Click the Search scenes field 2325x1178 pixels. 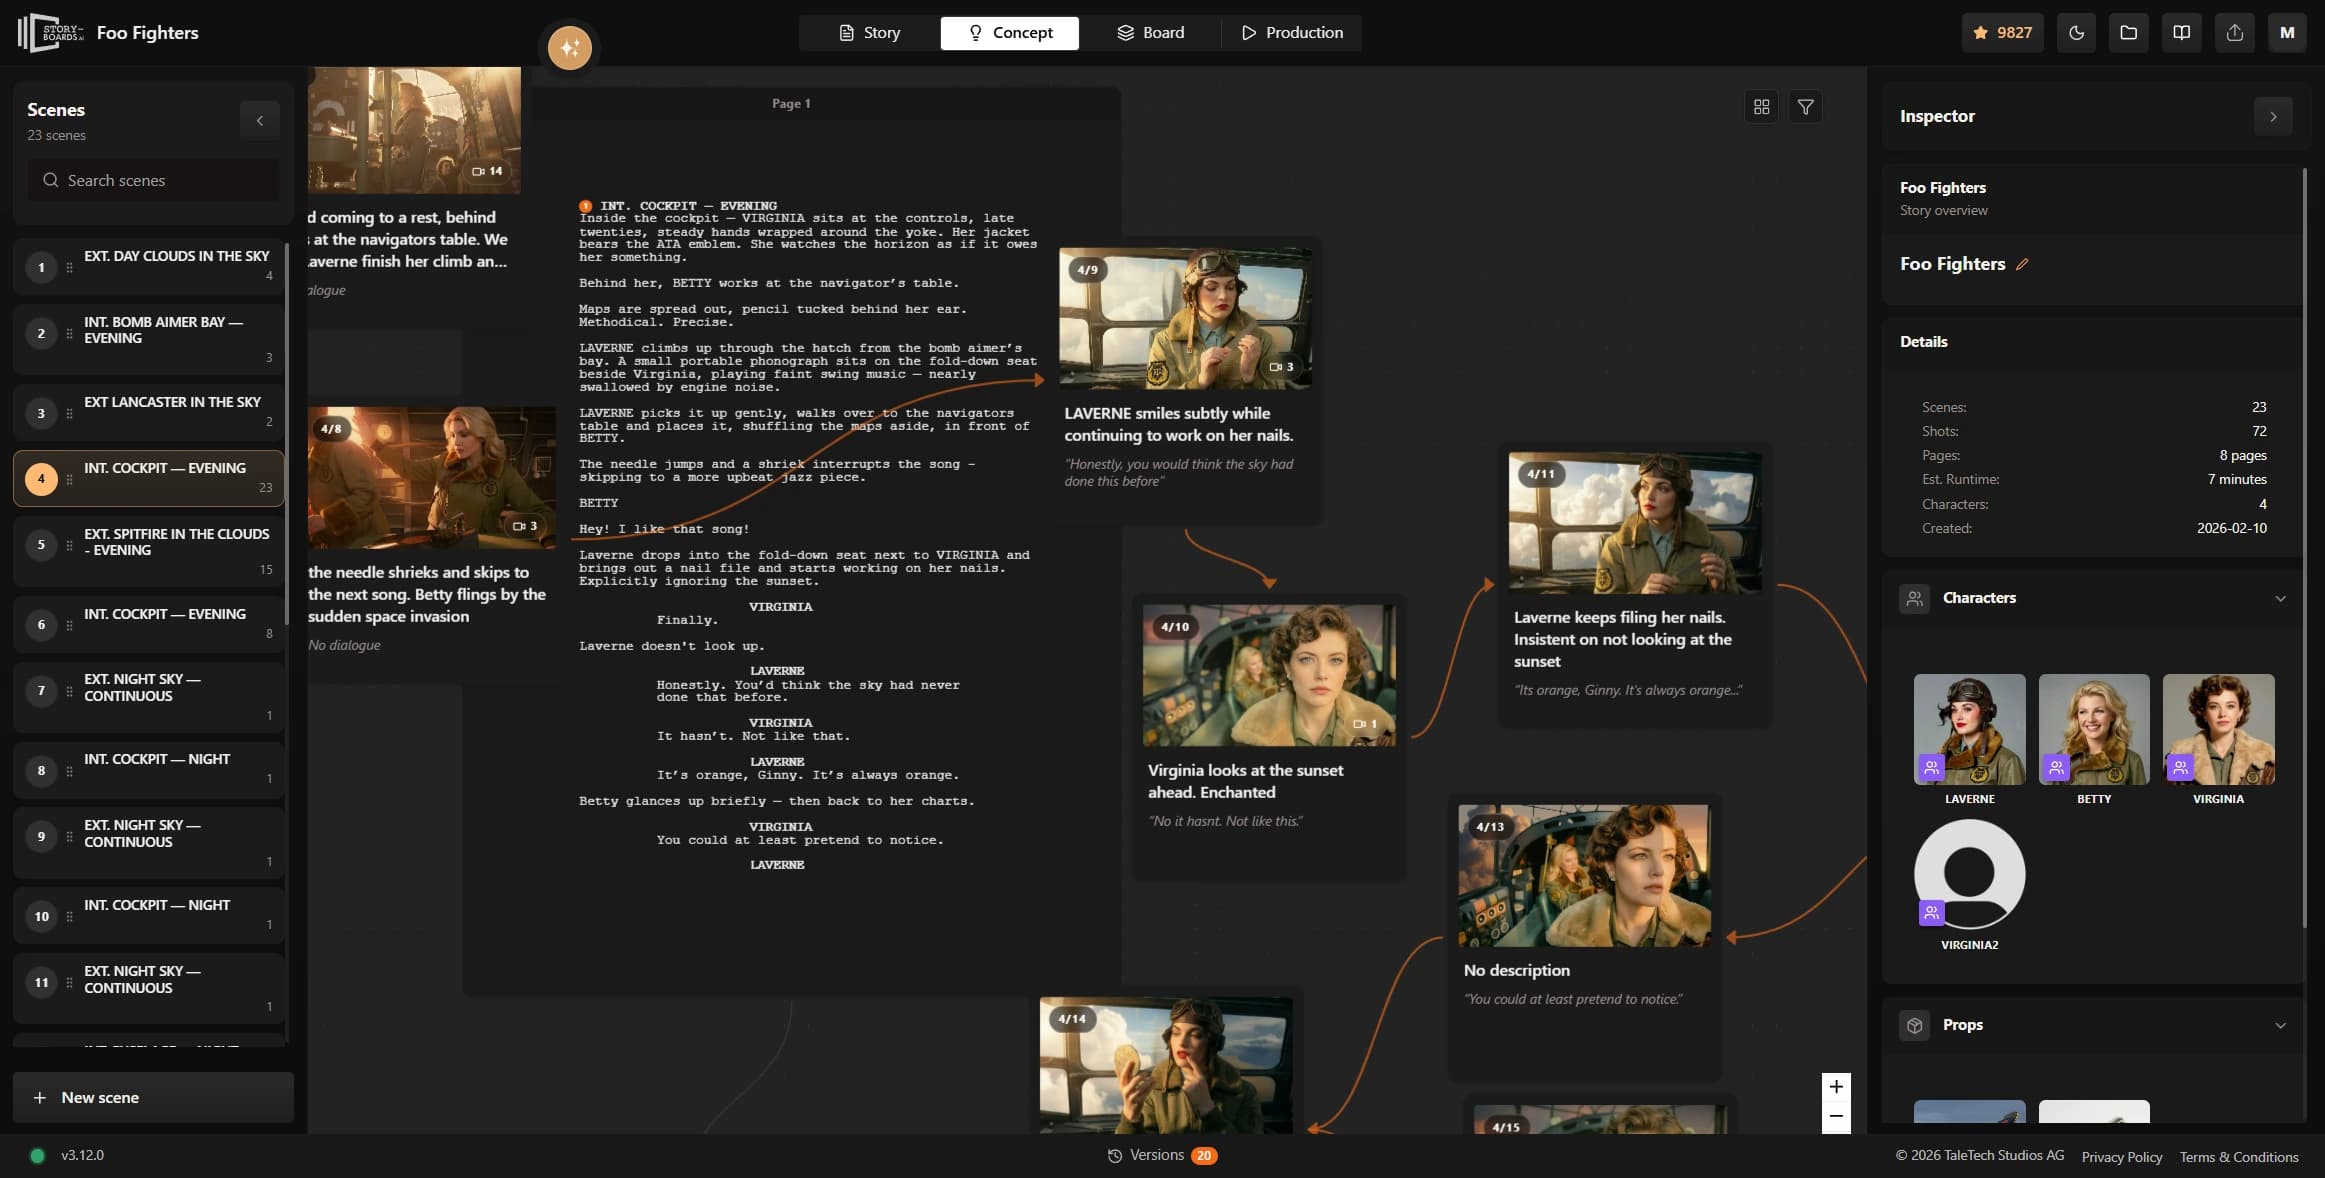pyautogui.click(x=152, y=180)
